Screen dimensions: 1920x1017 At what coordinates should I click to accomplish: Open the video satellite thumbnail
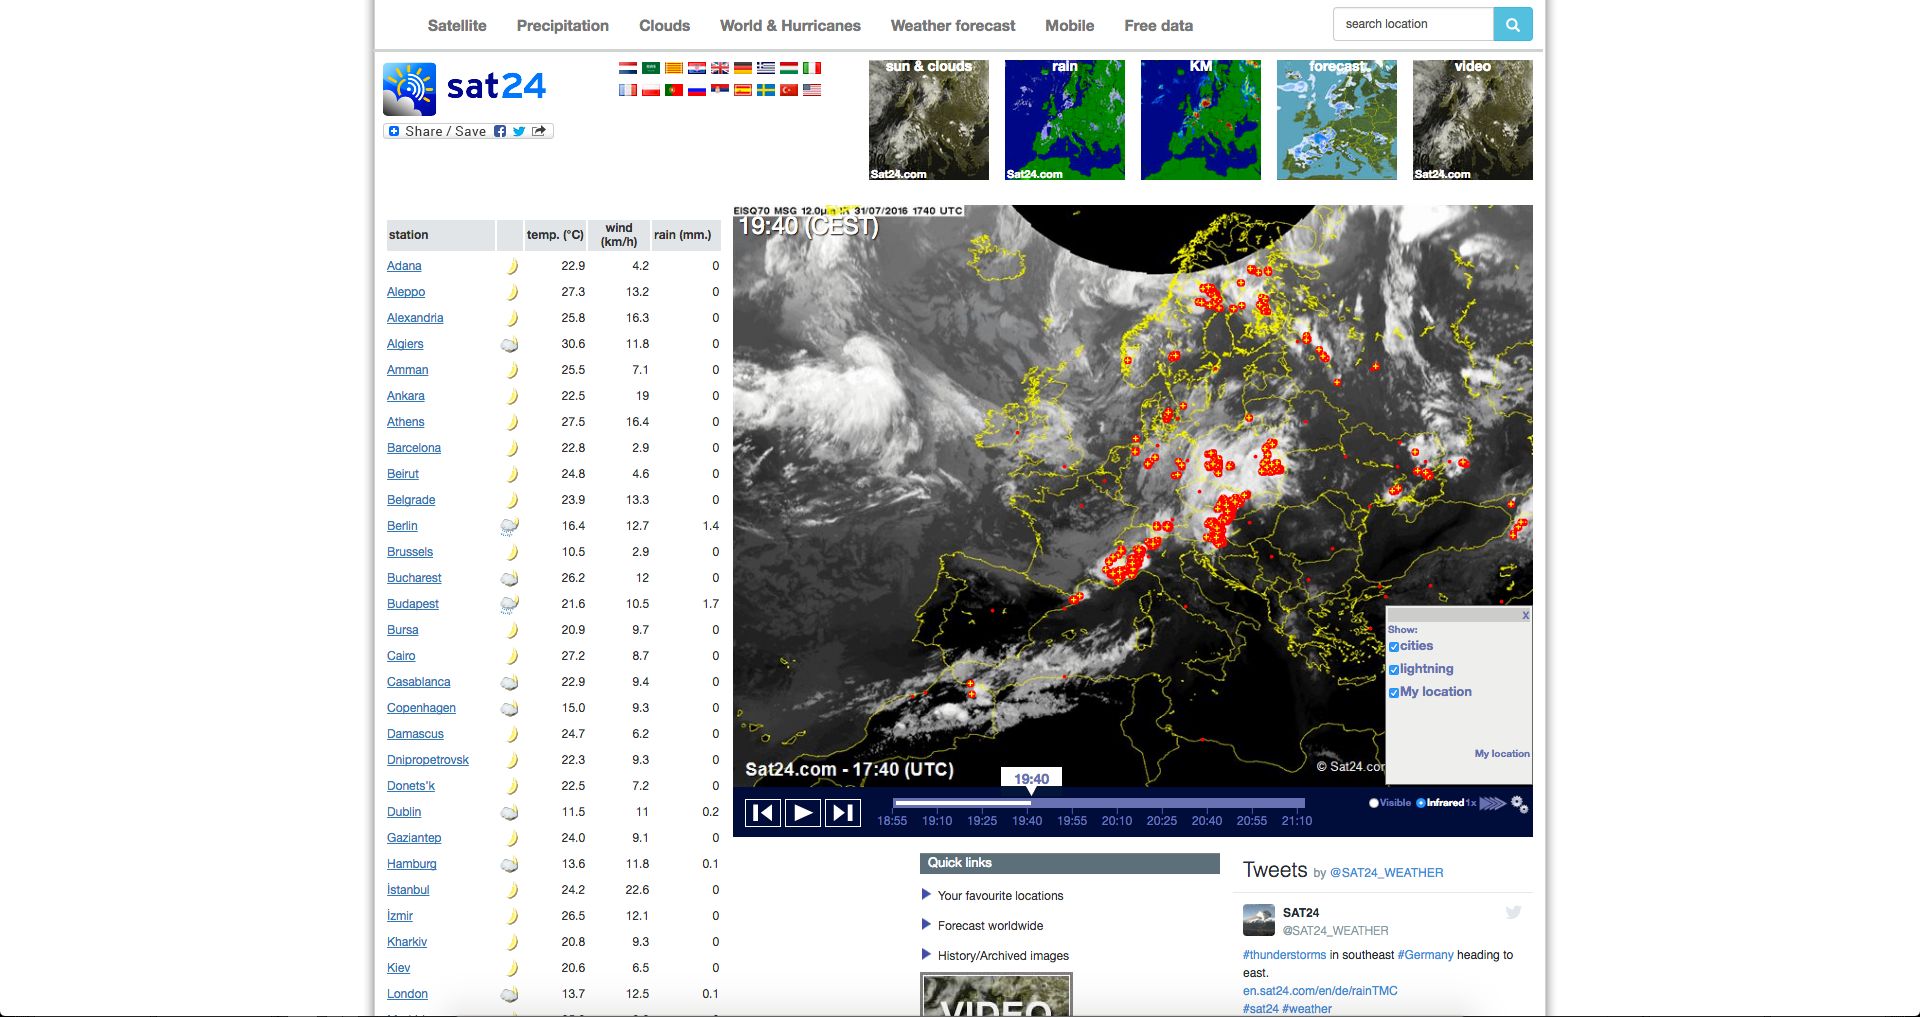[x=1472, y=120]
